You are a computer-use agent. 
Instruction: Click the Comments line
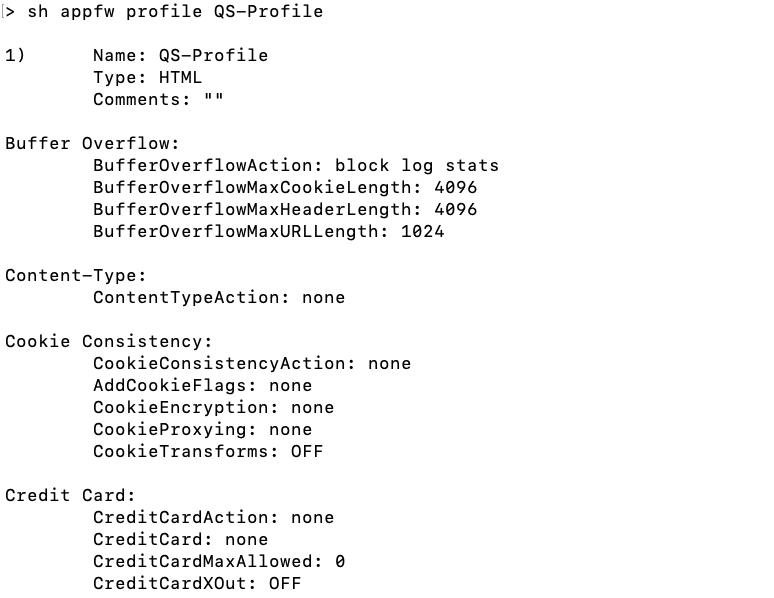coord(158,99)
